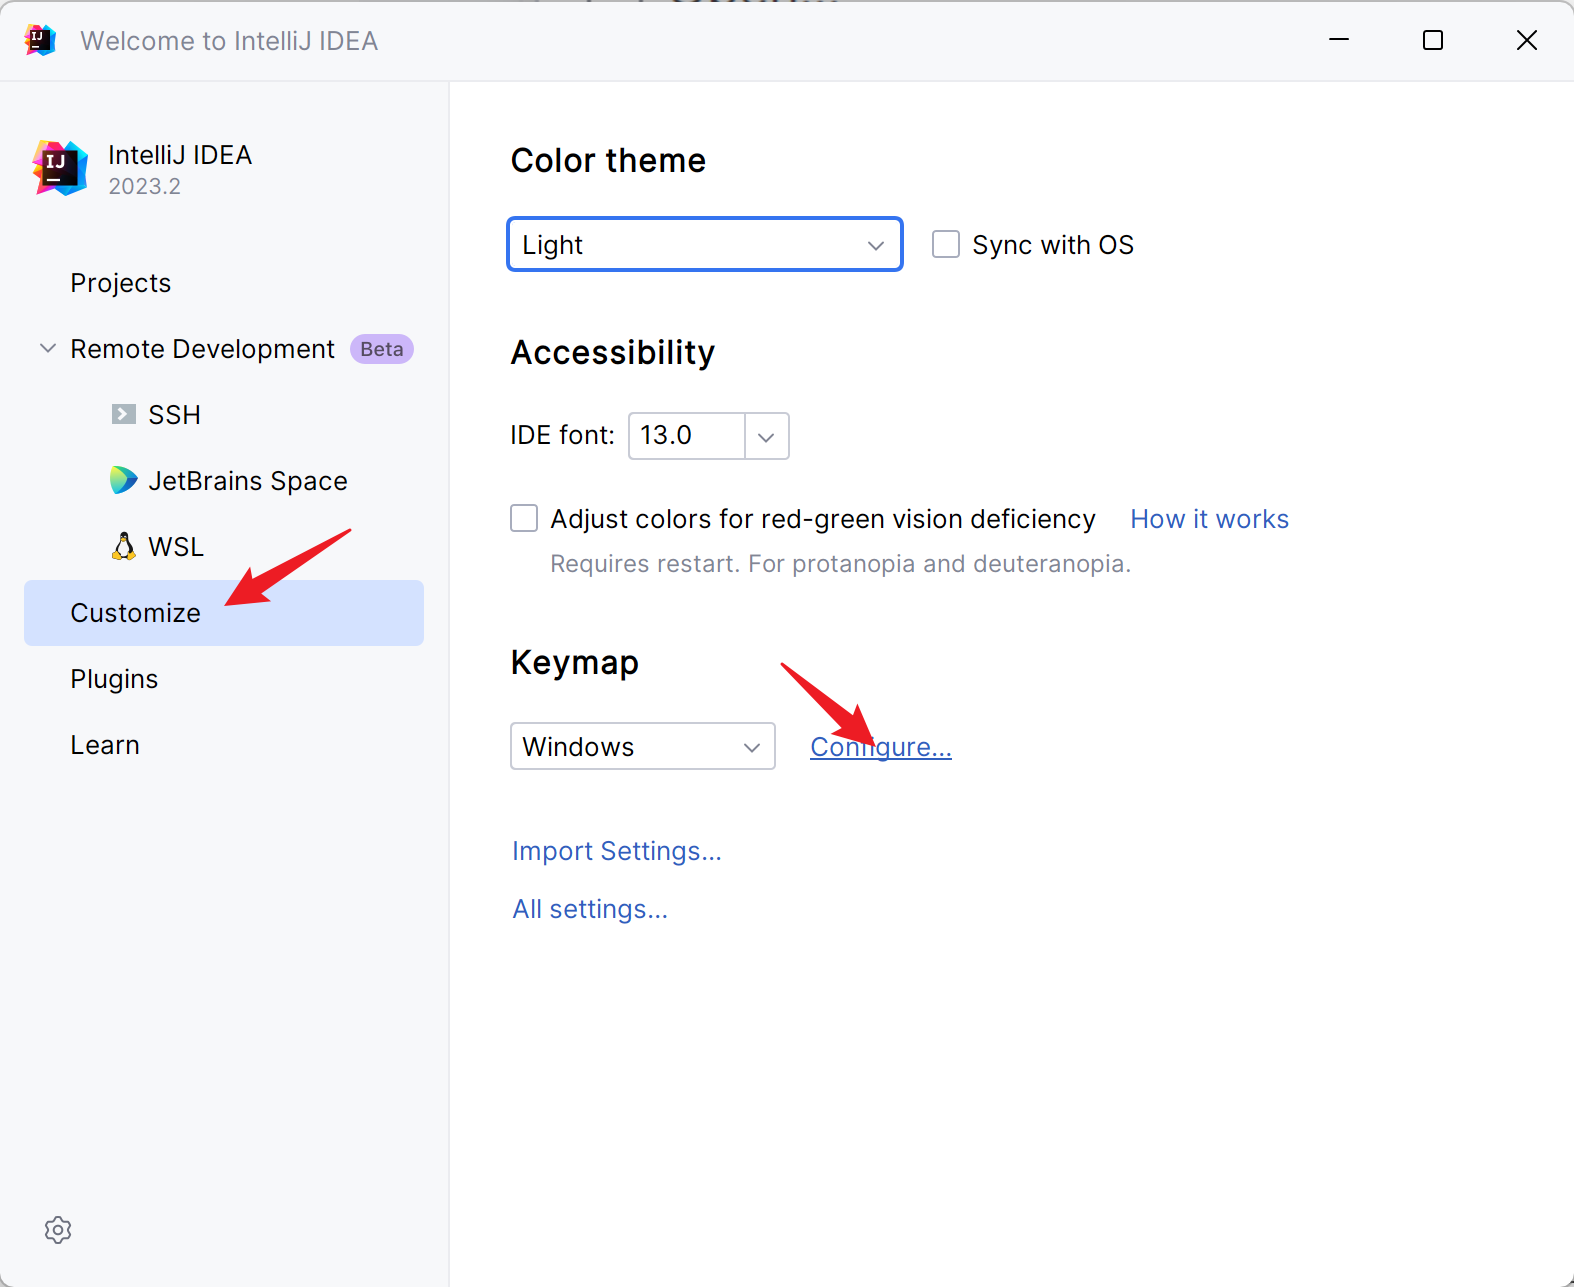Click the IntelliJ icon in title bar
This screenshot has width=1574, height=1287.
(40, 40)
